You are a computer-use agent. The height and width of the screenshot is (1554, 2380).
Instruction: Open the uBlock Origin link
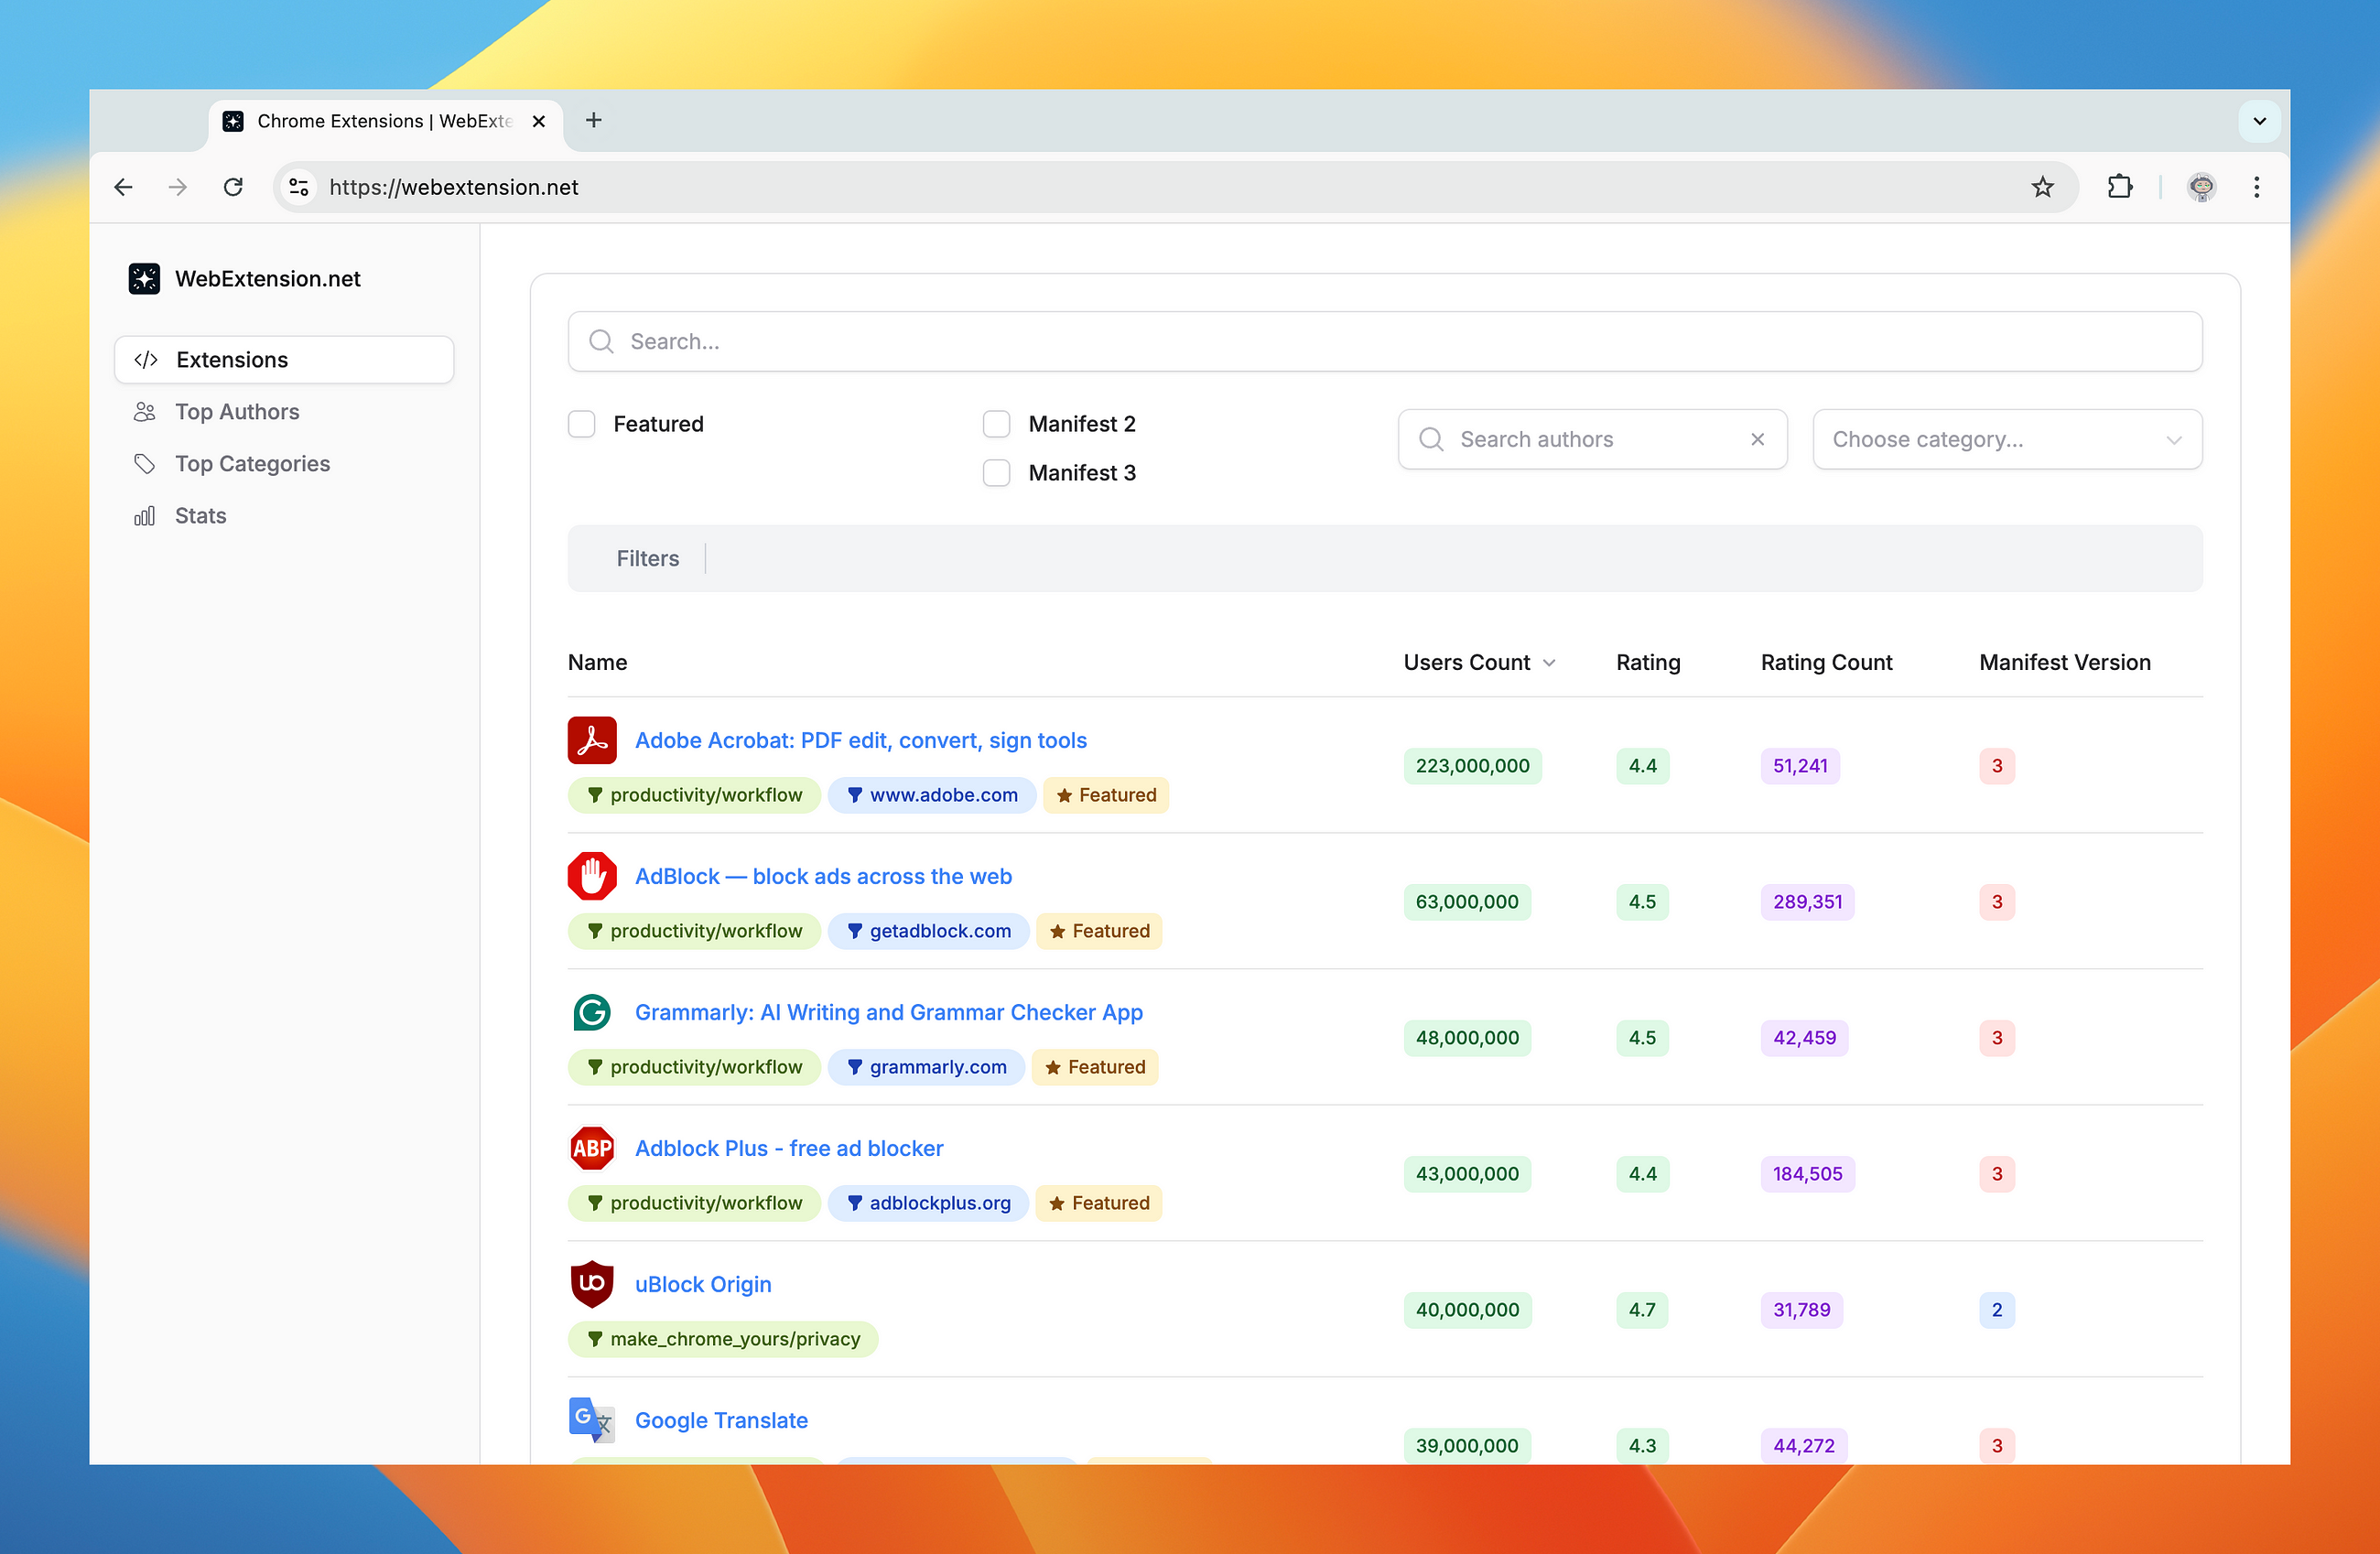[x=703, y=1284]
